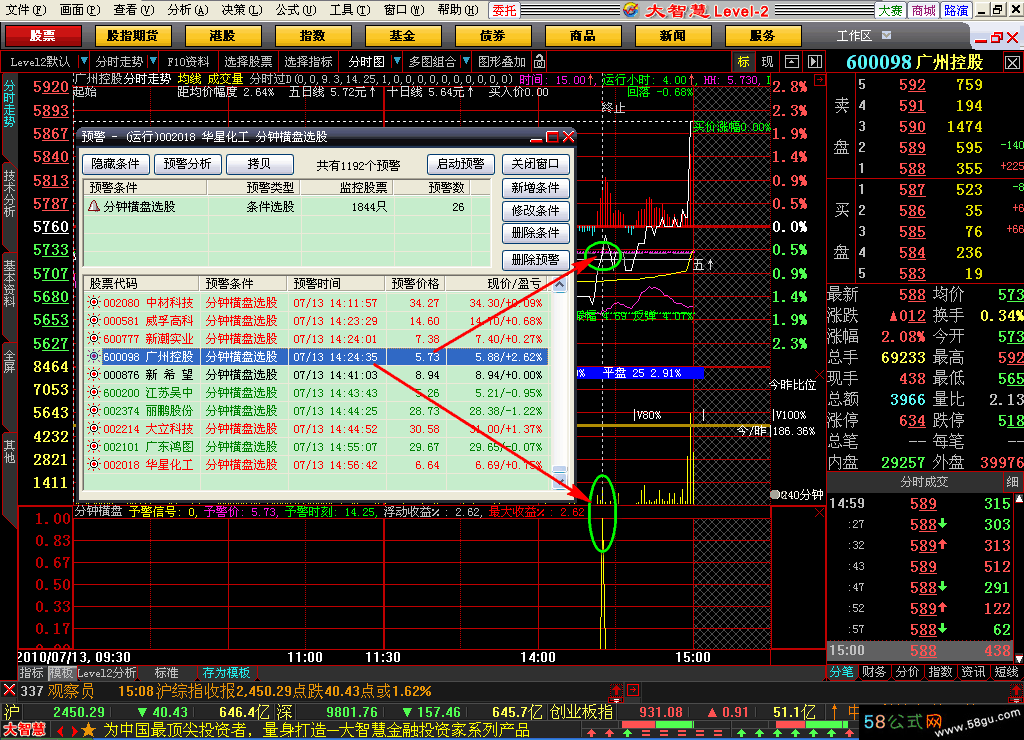
Task: Click the 删除预警 button
Action: click(x=536, y=260)
